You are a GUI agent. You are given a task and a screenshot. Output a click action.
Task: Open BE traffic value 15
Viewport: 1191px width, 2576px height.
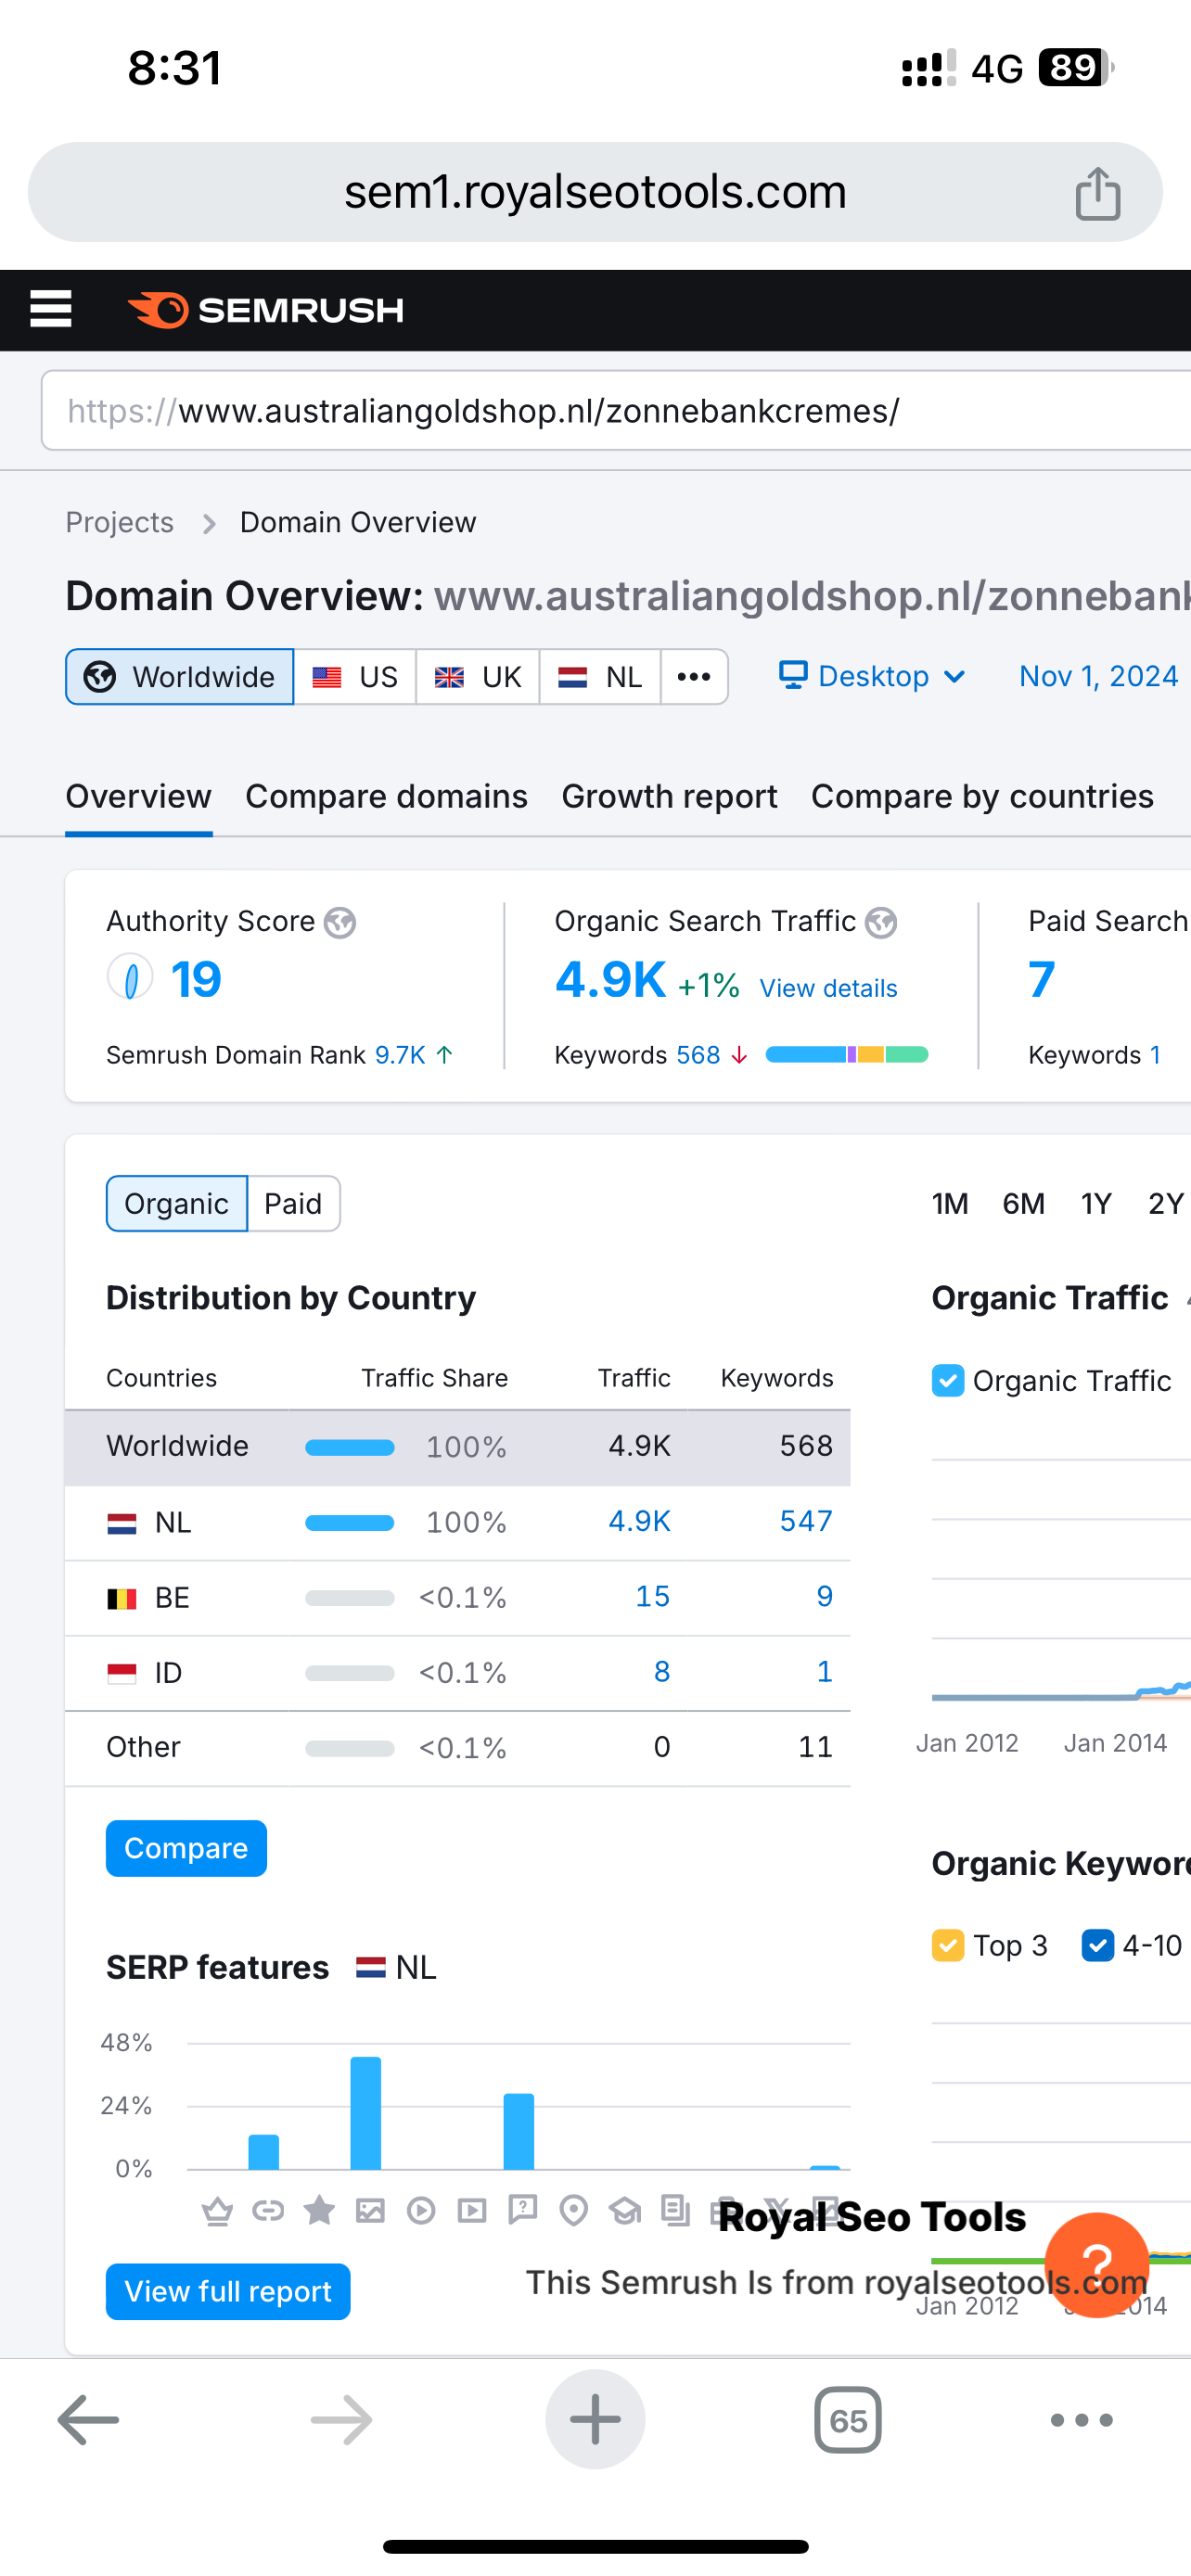[653, 1597]
